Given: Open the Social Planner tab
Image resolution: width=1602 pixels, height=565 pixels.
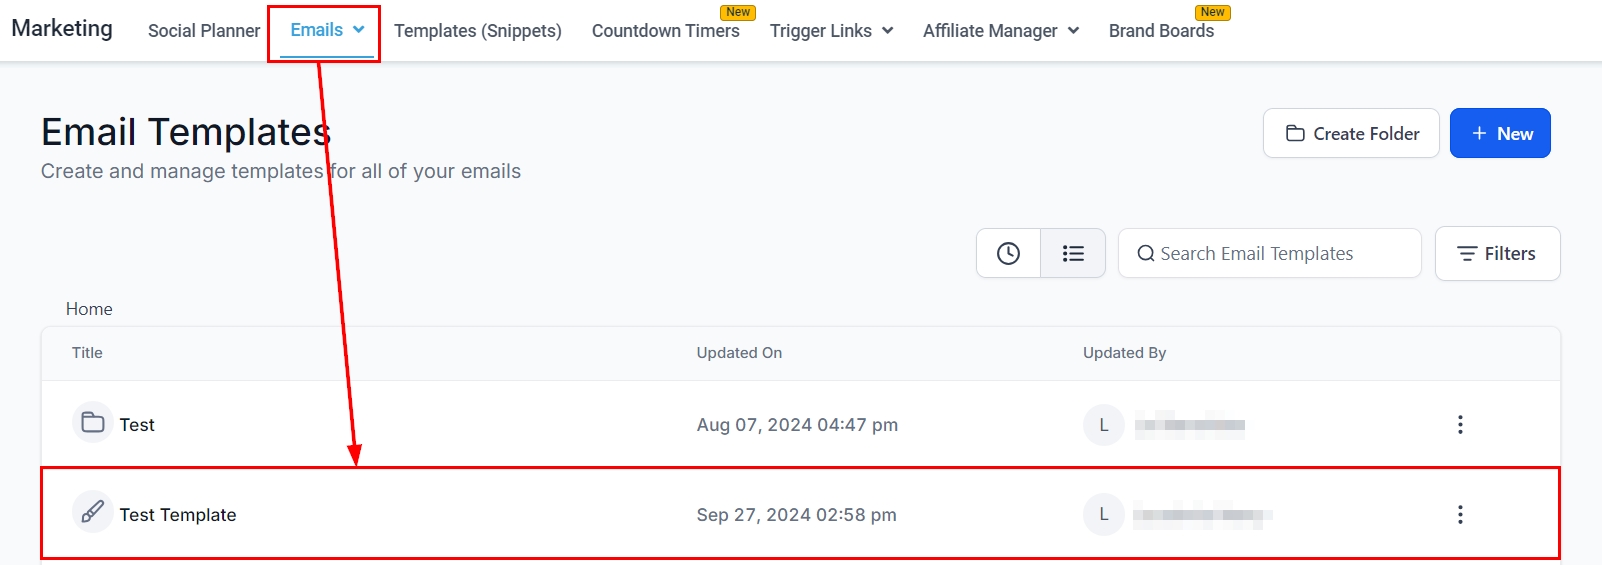Looking at the screenshot, I should (204, 31).
